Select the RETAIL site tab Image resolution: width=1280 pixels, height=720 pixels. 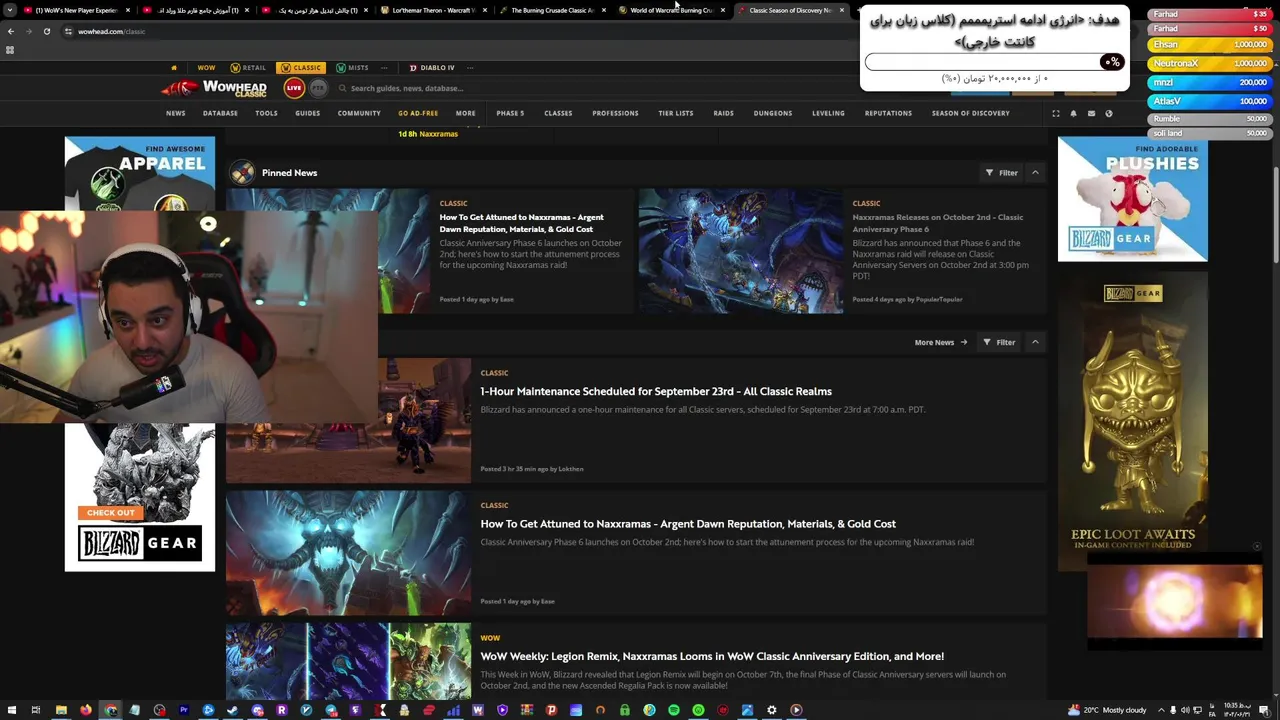249,68
